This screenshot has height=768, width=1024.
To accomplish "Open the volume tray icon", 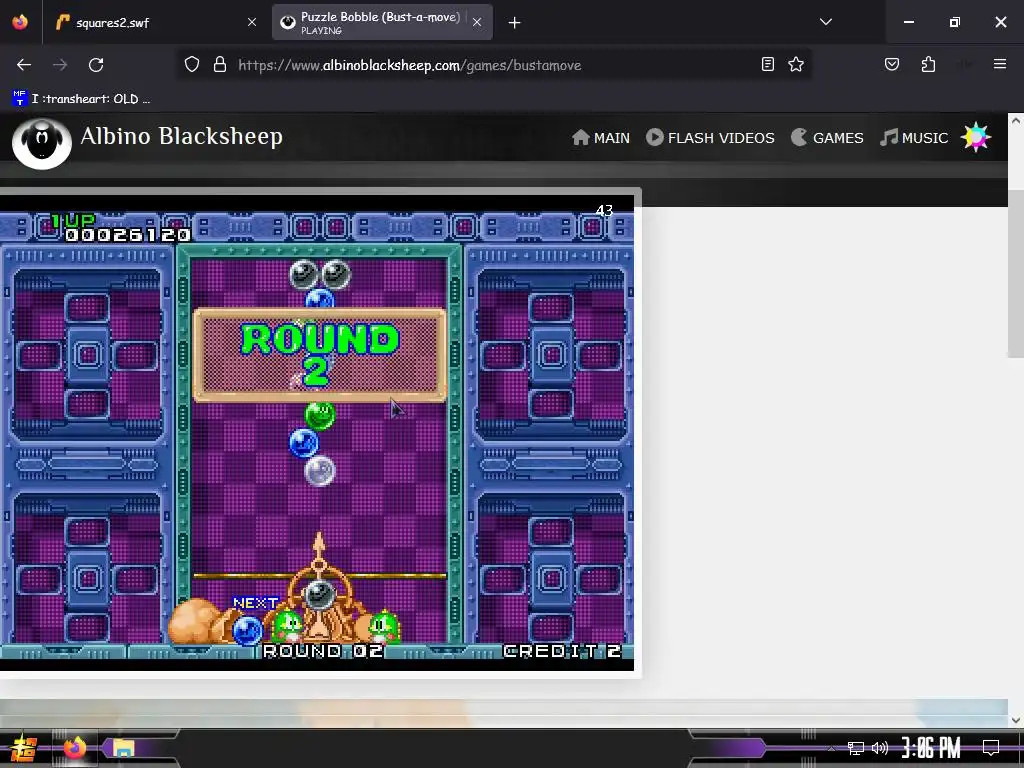I will 880,748.
